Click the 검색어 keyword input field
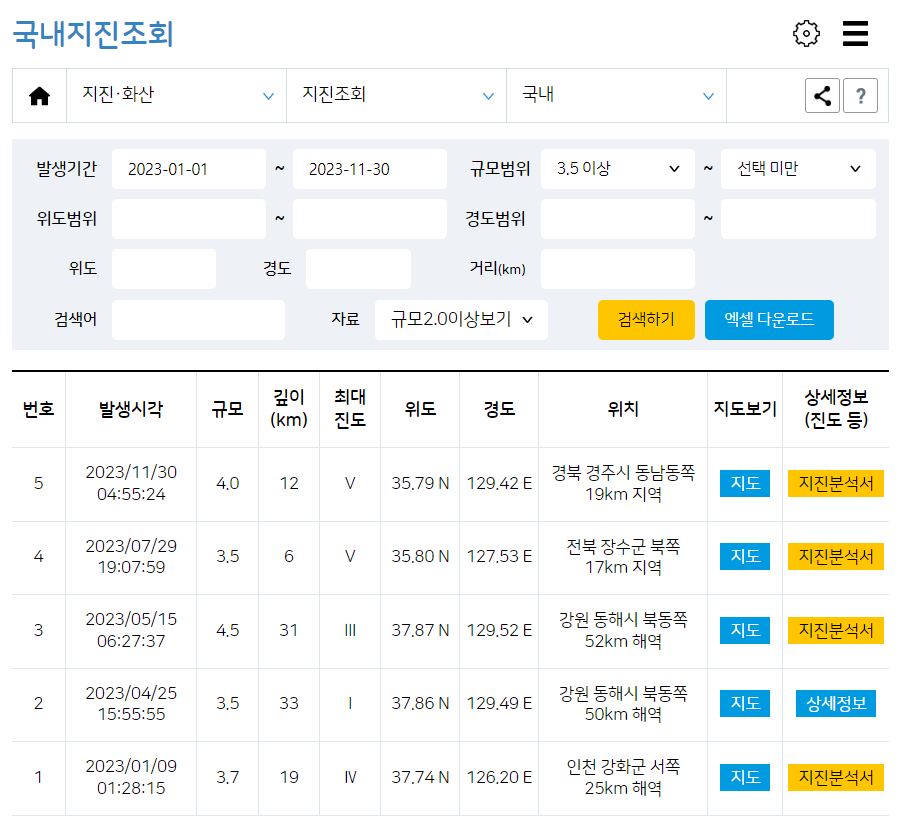The image size is (904, 830). 198,320
